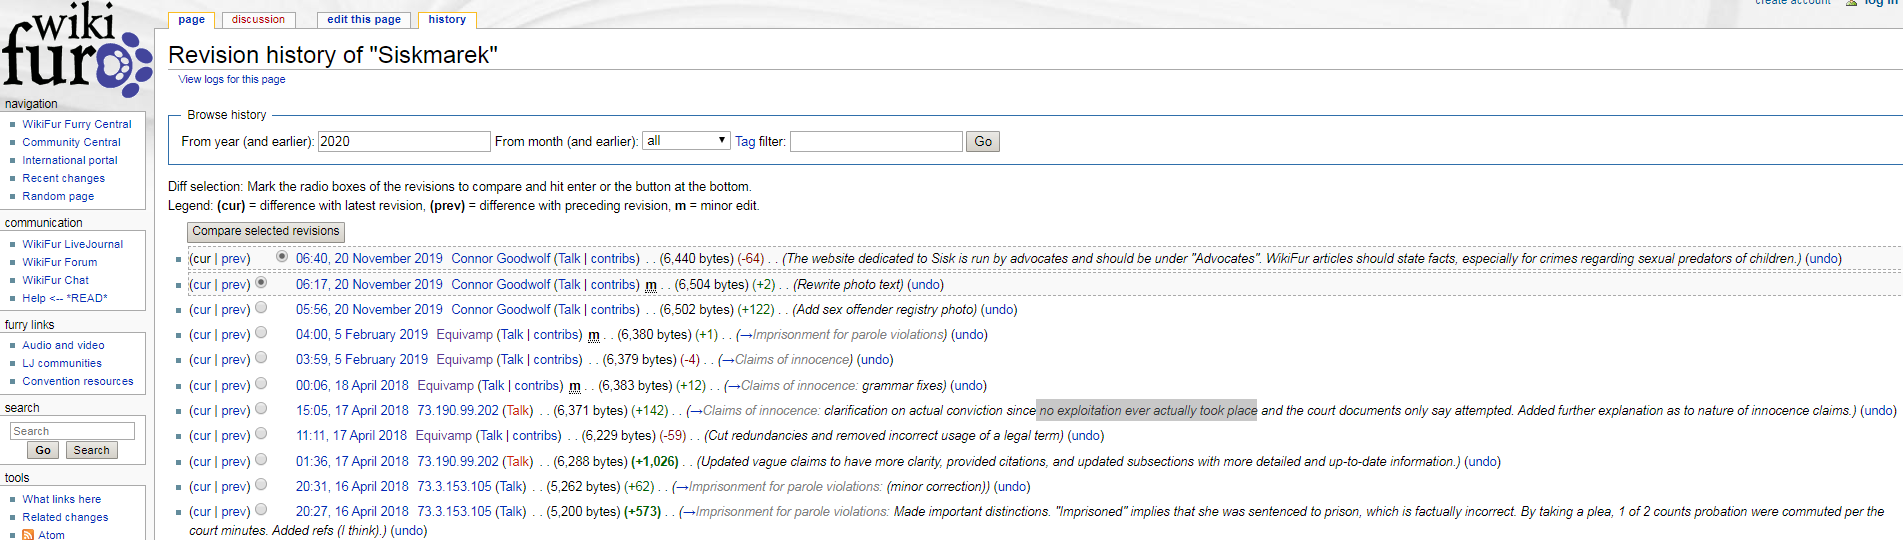Open Connor Goodwolf user on 06:40 revision

(501, 258)
